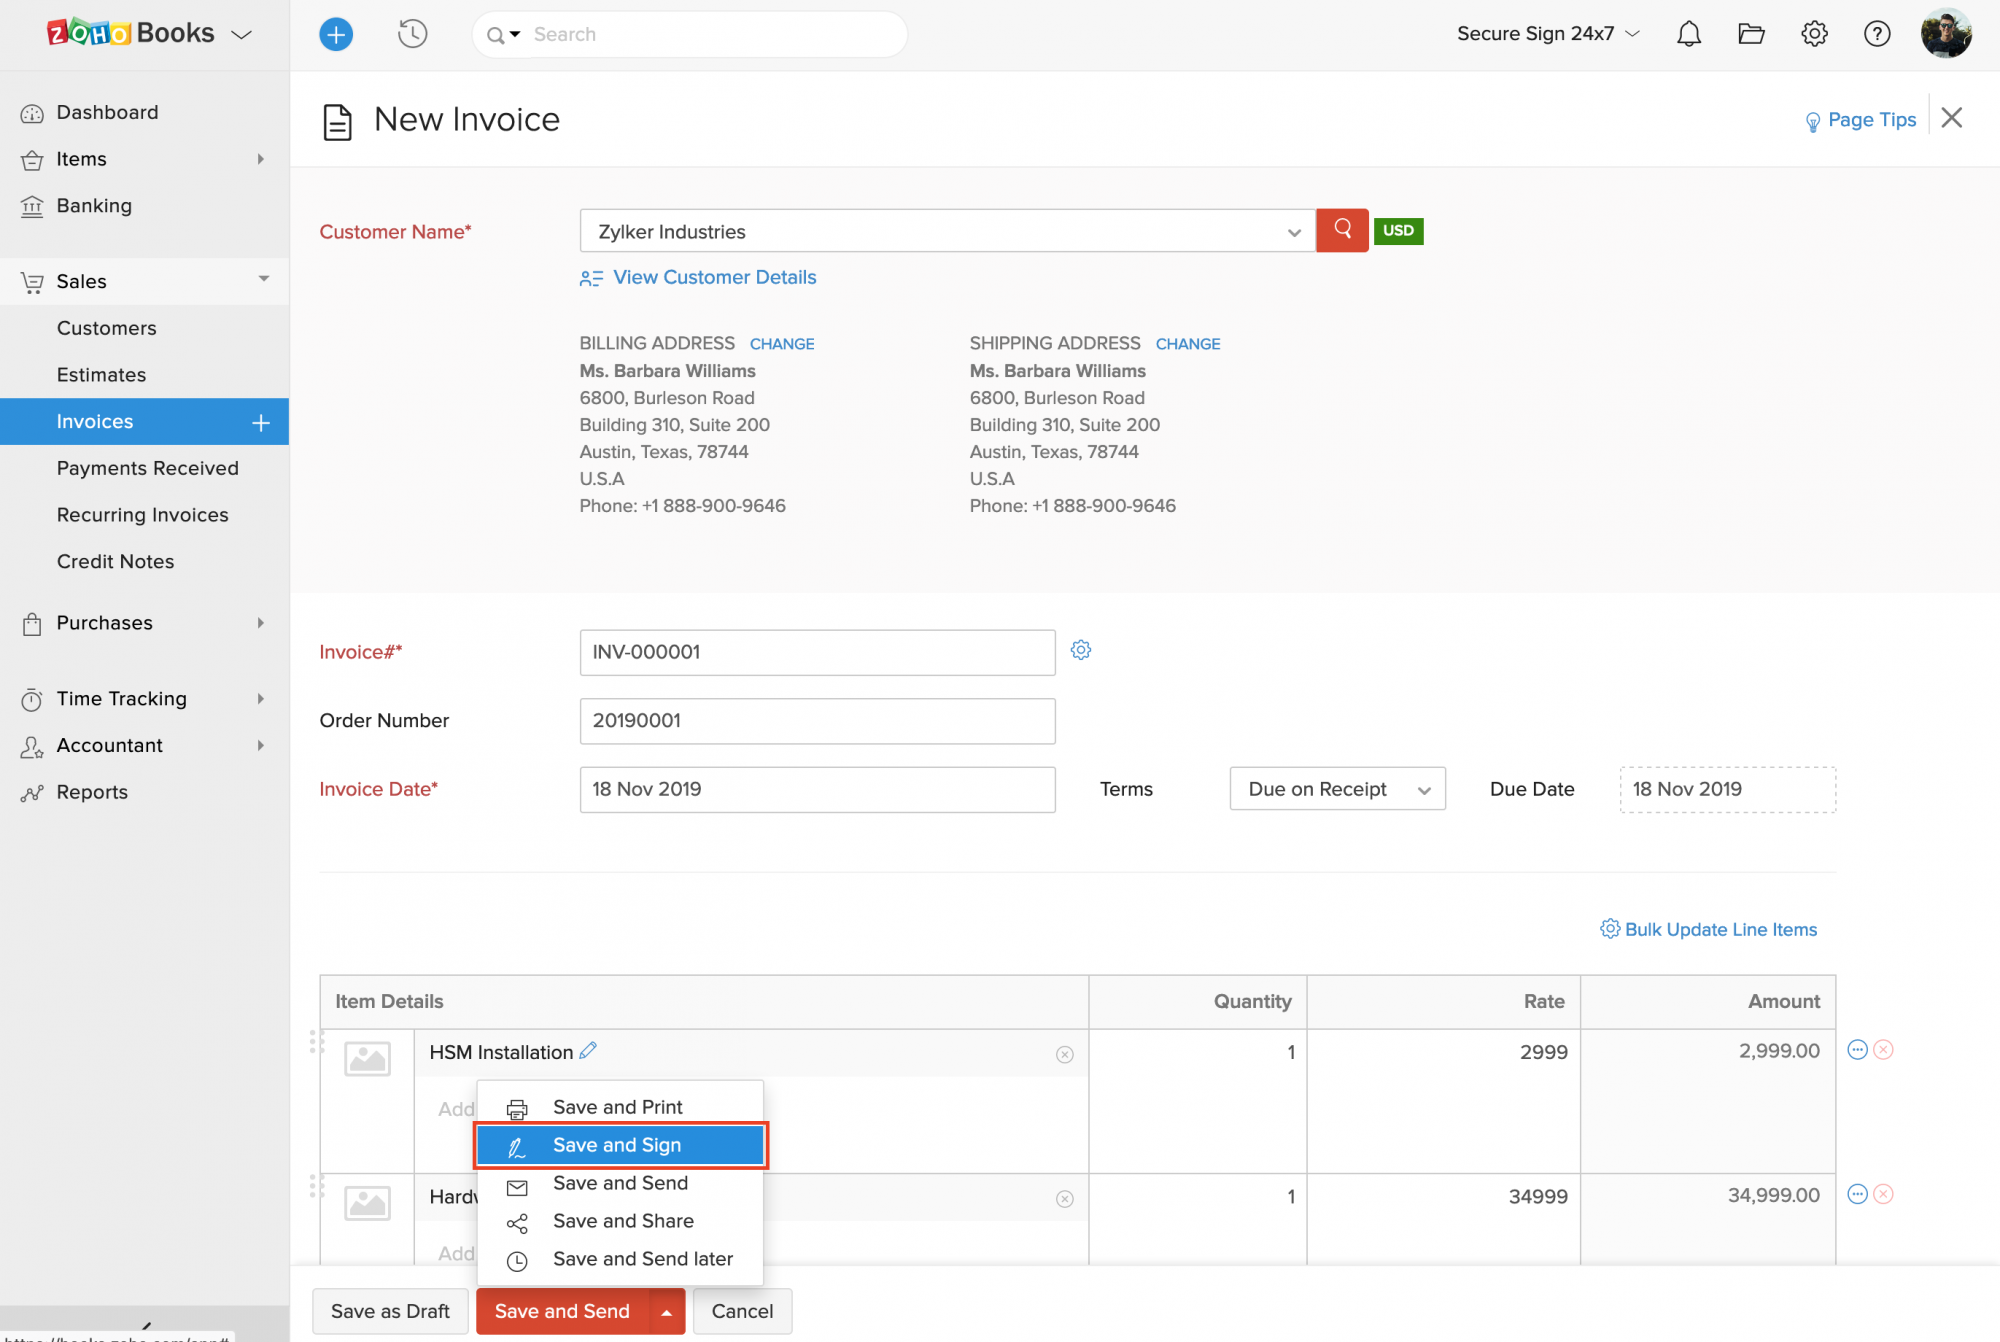Click the history/recent clock icon
The image size is (2000, 1342).
(410, 33)
